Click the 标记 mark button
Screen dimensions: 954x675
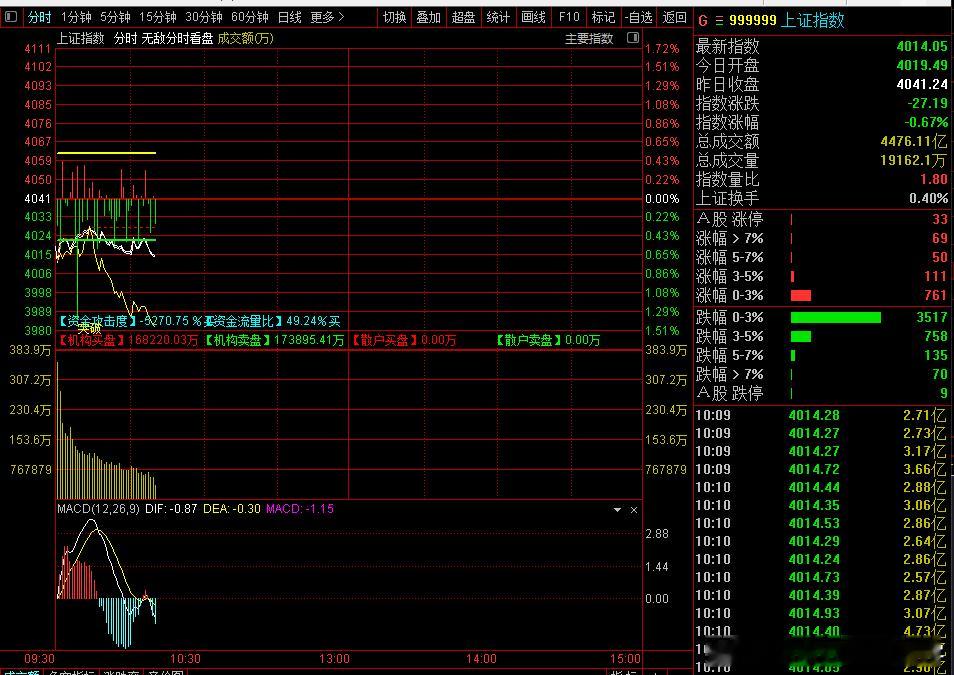tap(603, 18)
